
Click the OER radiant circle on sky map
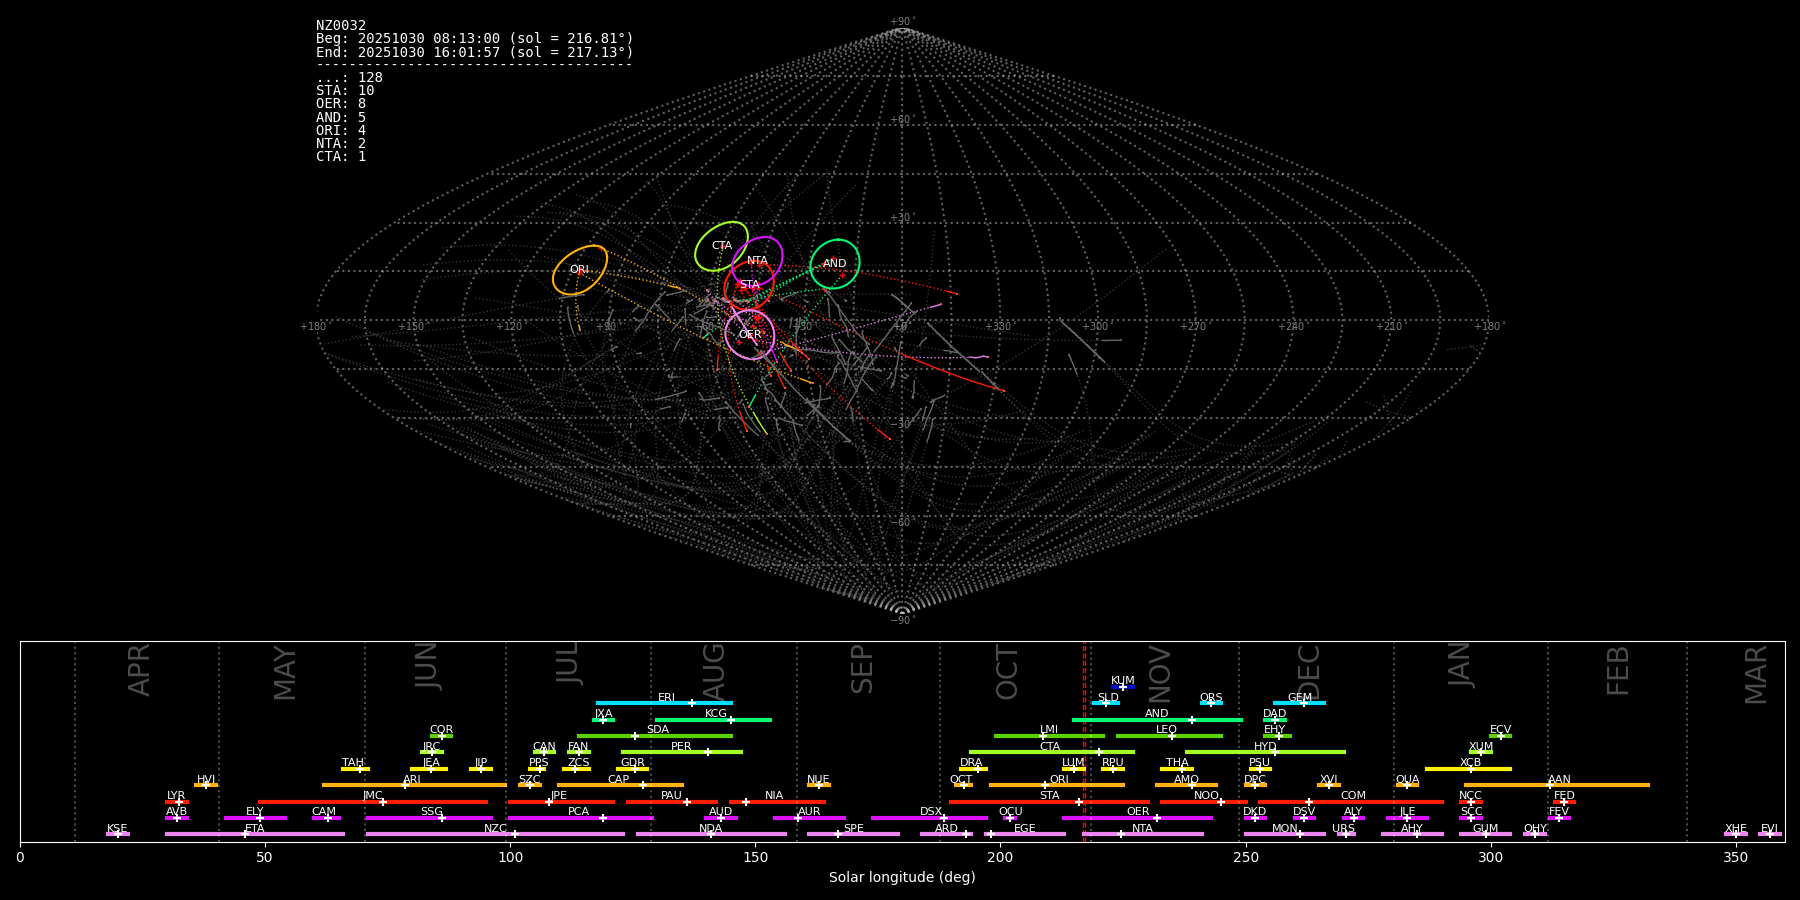click(x=750, y=335)
